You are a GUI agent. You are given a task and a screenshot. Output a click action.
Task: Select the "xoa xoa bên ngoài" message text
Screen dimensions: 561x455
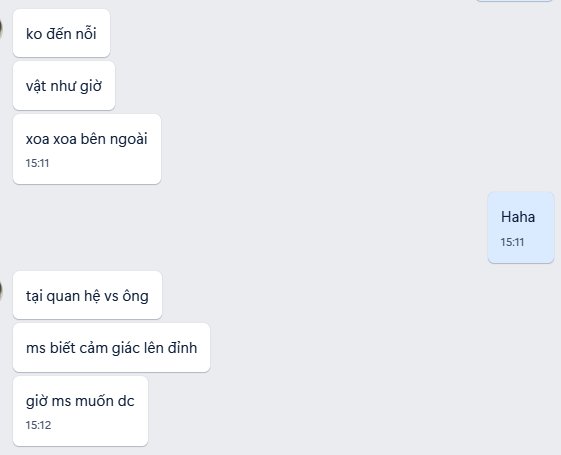(87, 139)
